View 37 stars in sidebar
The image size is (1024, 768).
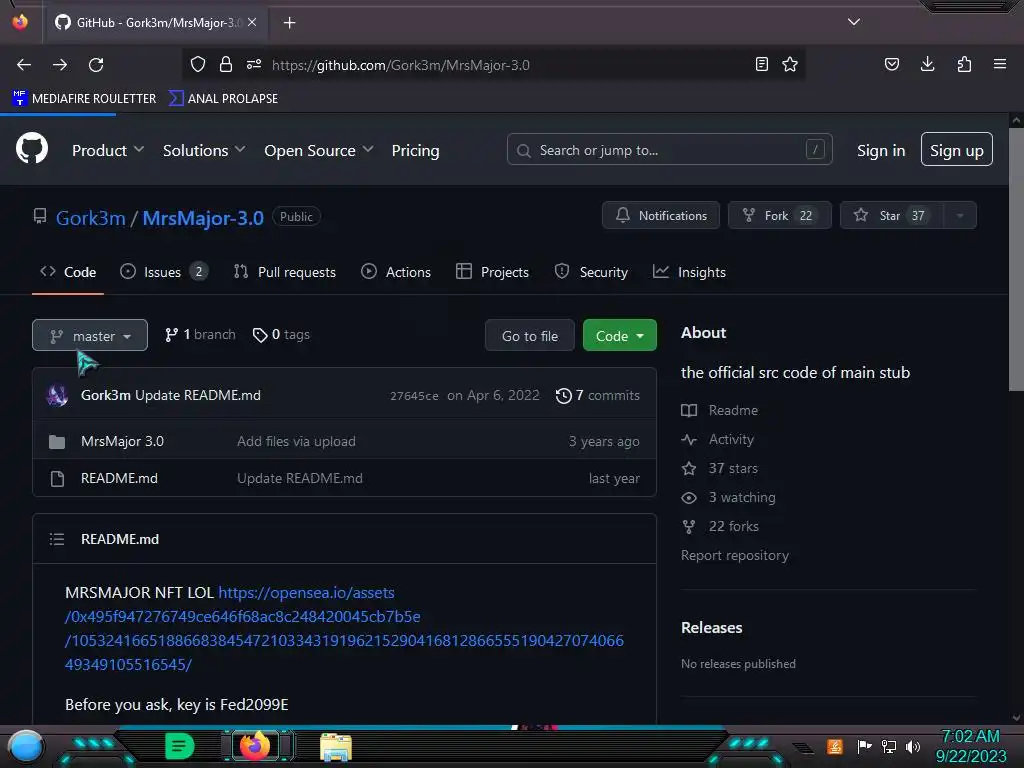click(x=720, y=468)
